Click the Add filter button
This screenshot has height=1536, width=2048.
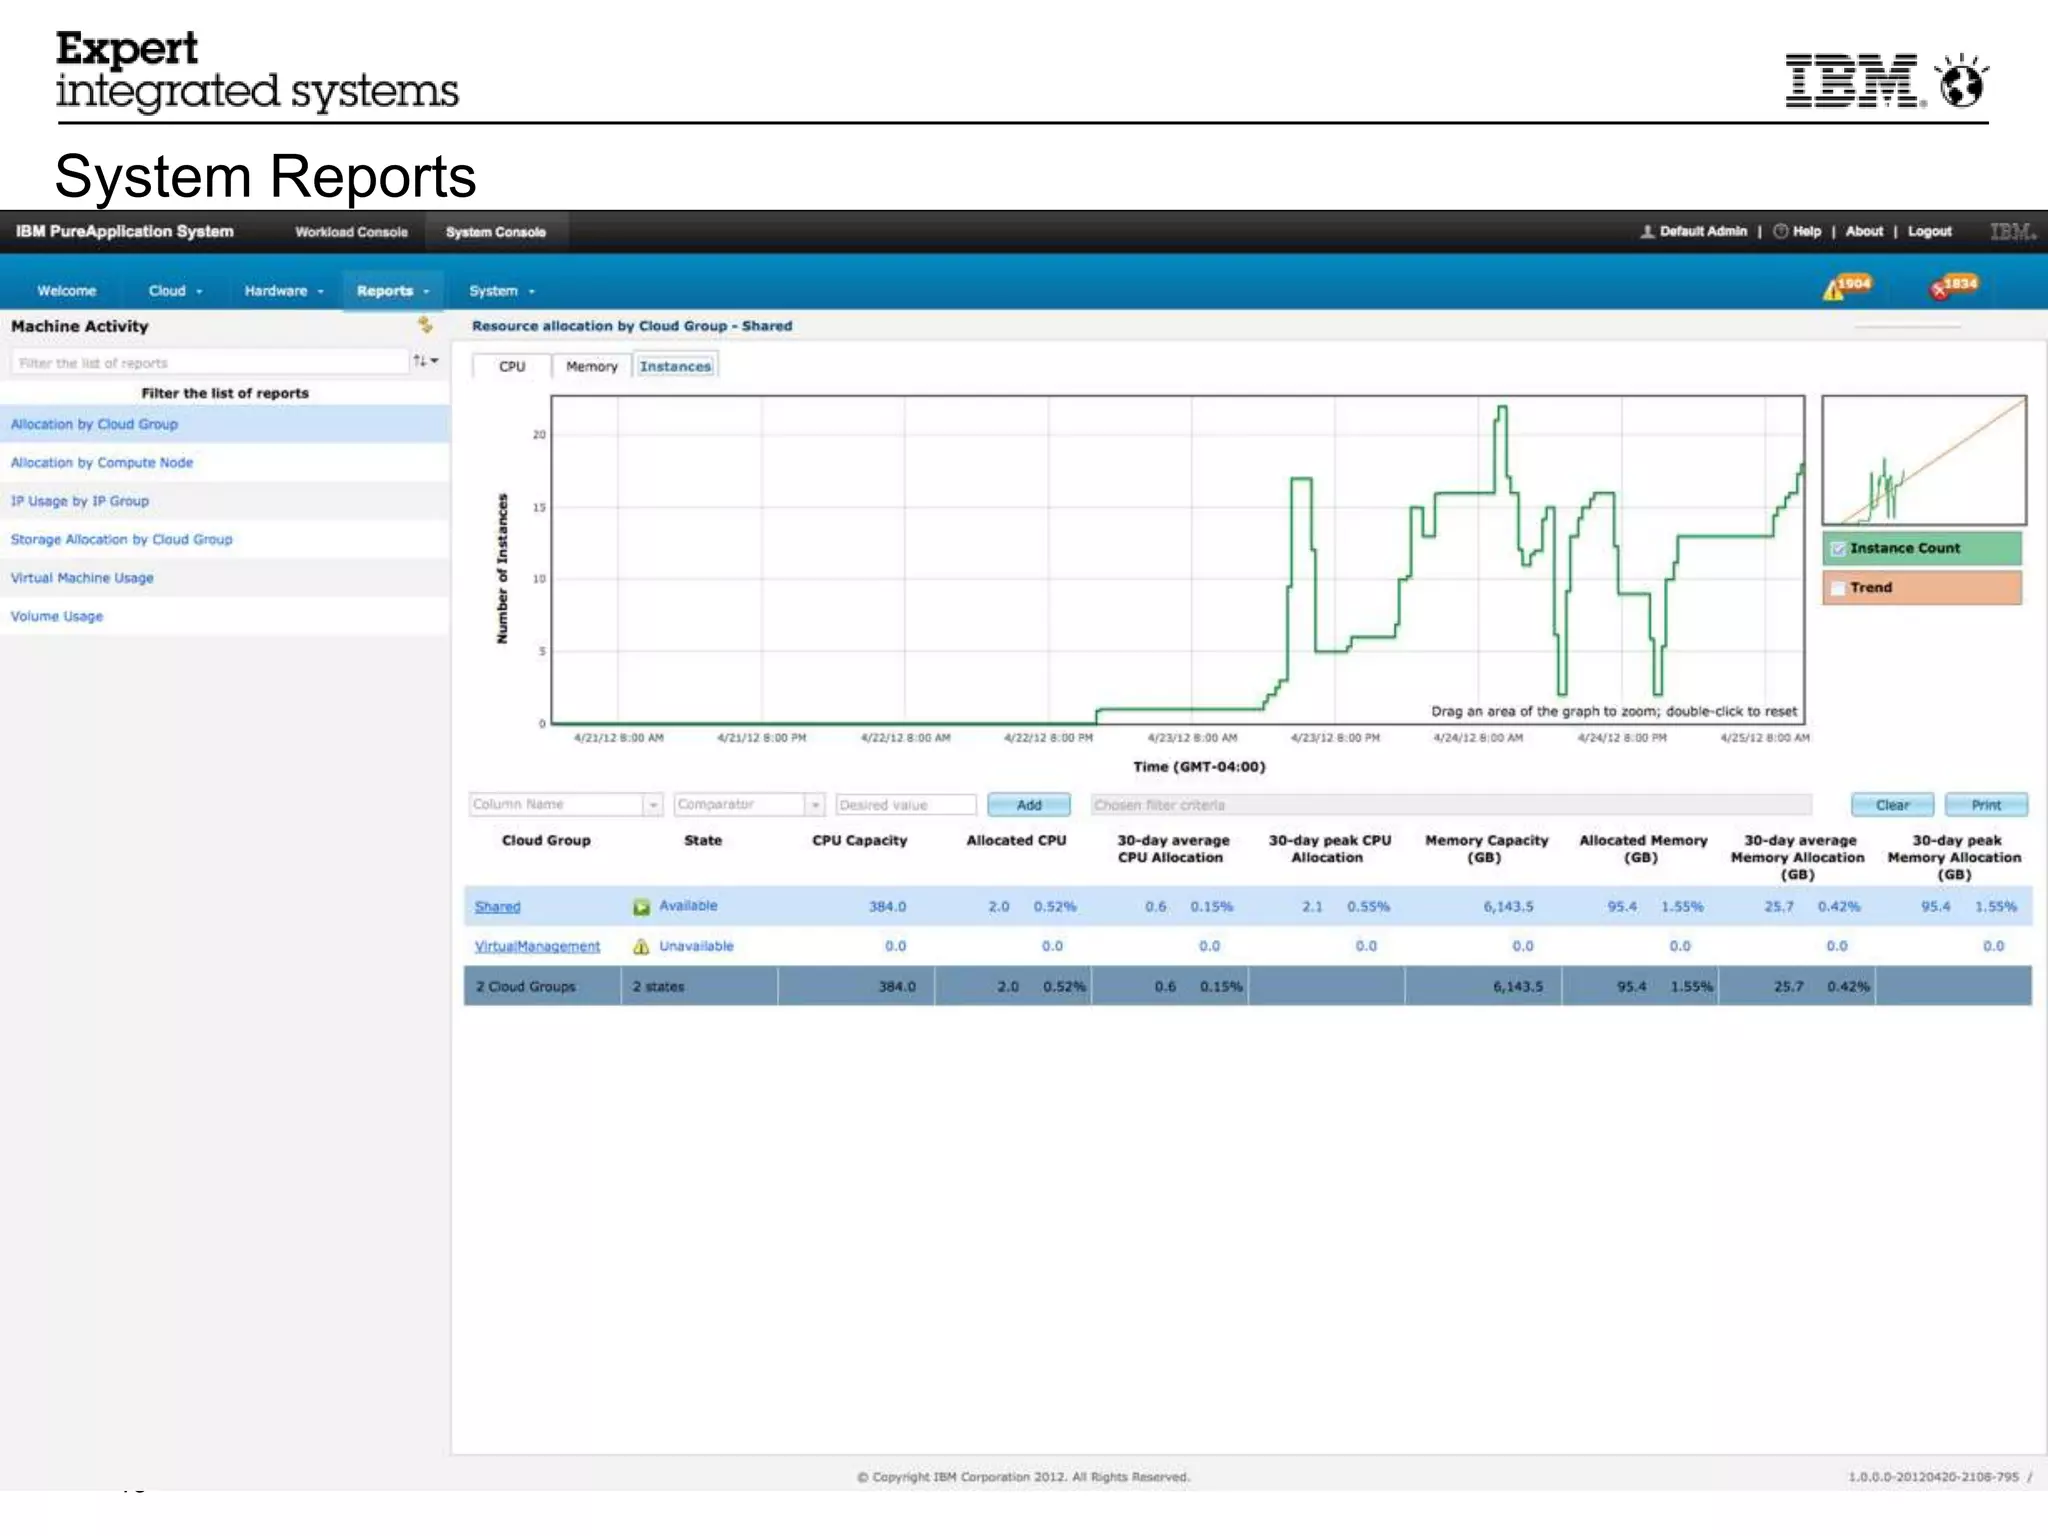click(x=1029, y=805)
